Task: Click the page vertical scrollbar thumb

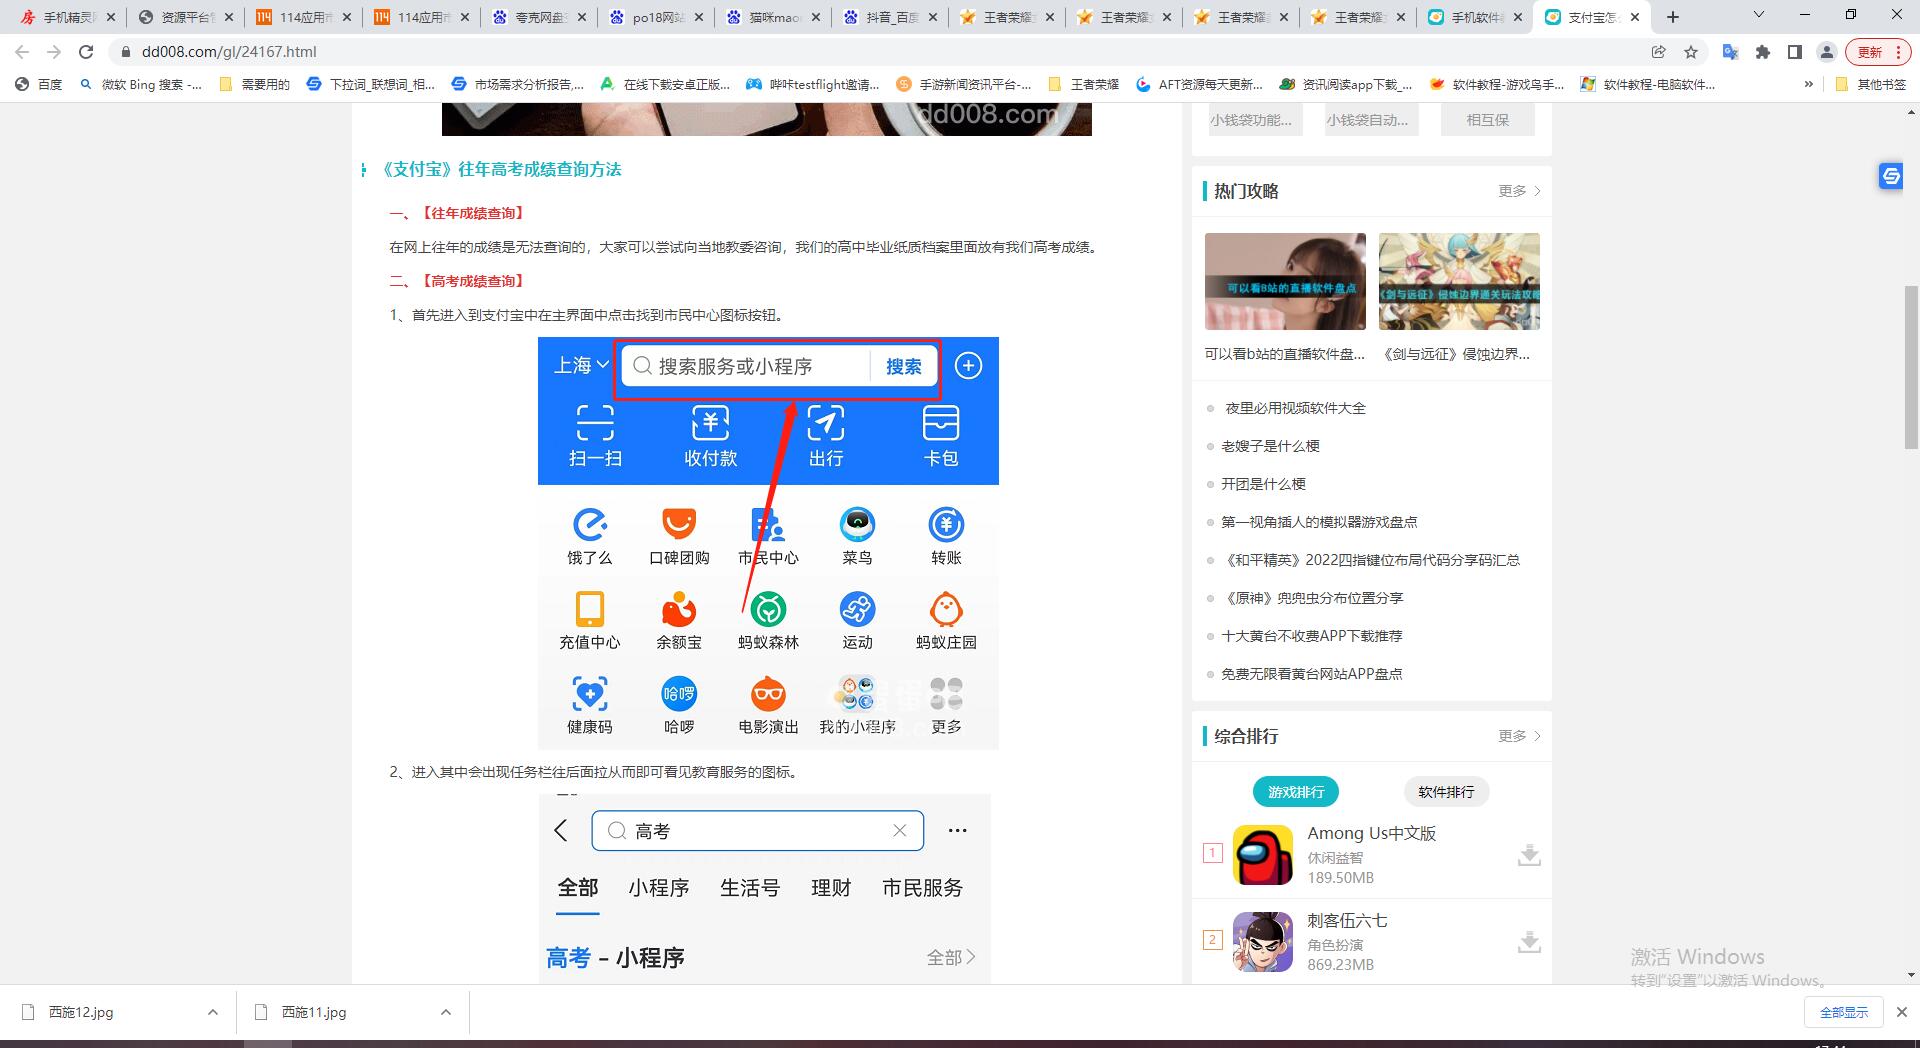Action: click(x=1911, y=367)
